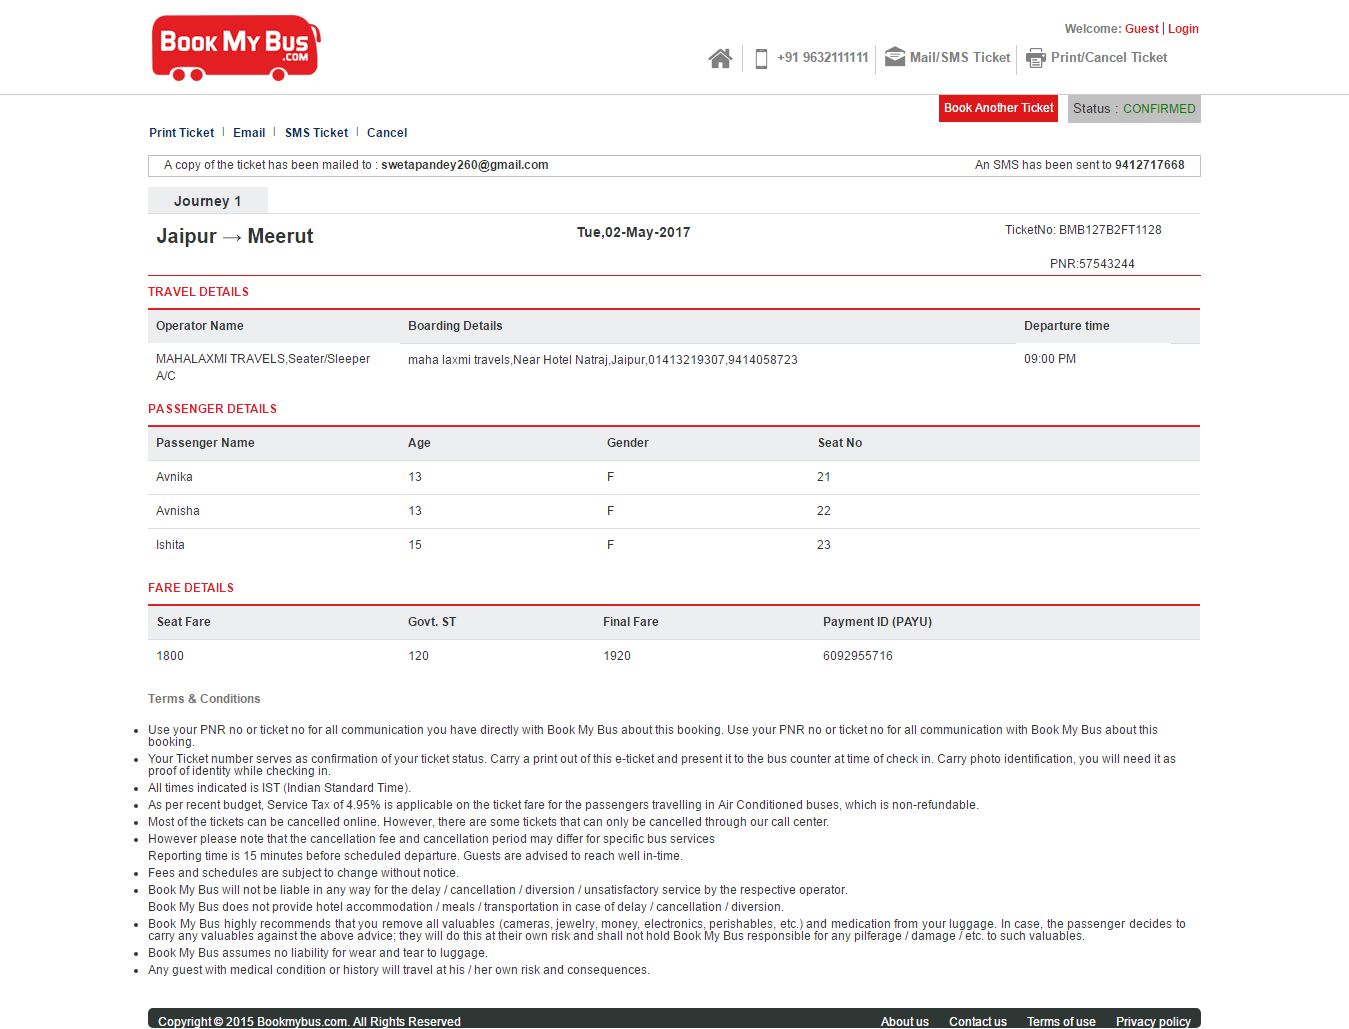The width and height of the screenshot is (1349, 1029).
Task: Click the Jaipur → Meerut route heading
Action: [234, 236]
